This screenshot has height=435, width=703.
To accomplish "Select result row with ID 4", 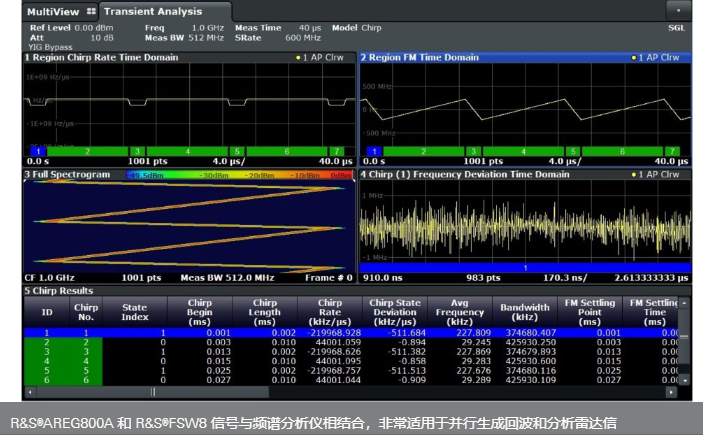I will coord(351,361).
